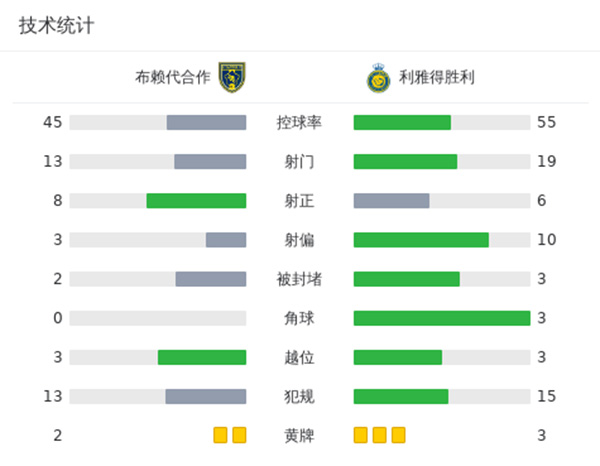The width and height of the screenshot is (600, 466).
Task: Click the 越位 stat label
Action: 299,357
